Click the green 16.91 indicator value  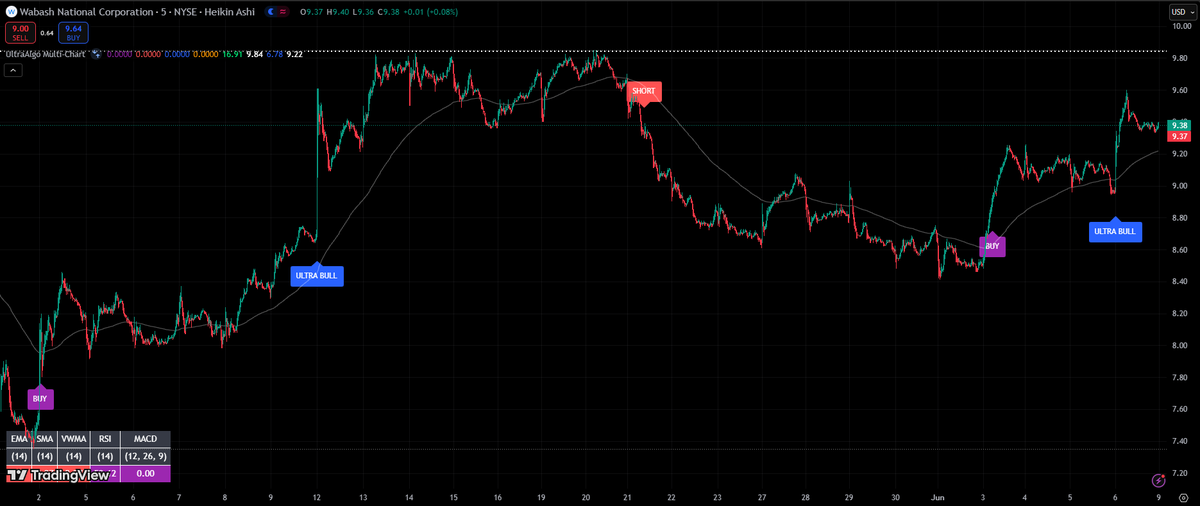pyautogui.click(x=232, y=54)
